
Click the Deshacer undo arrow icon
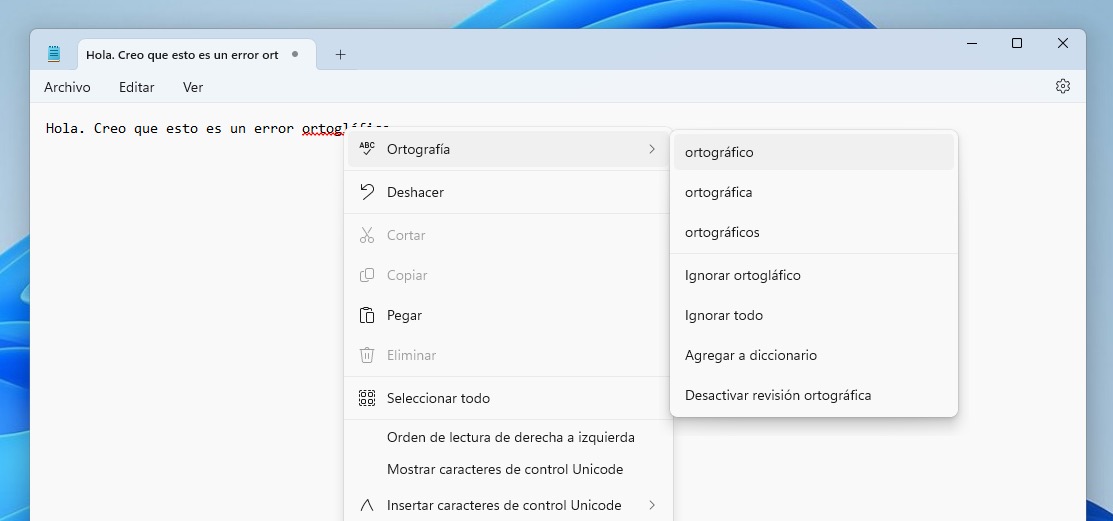coord(367,192)
